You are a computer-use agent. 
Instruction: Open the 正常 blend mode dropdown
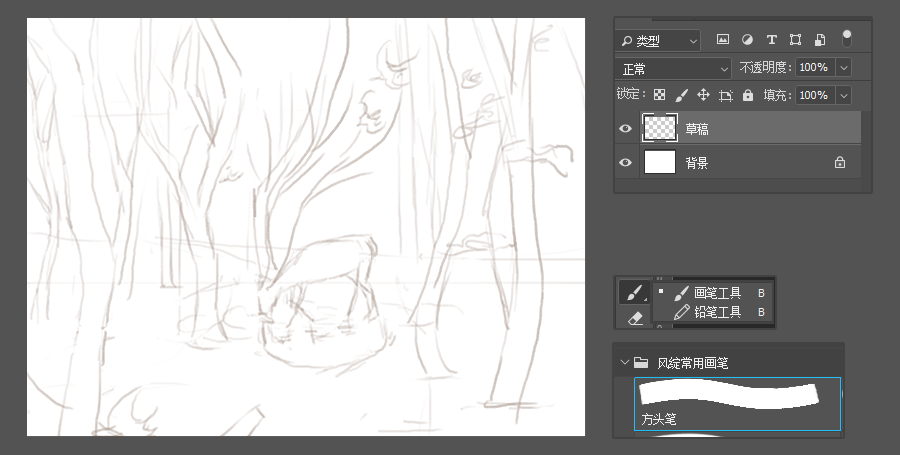[674, 68]
